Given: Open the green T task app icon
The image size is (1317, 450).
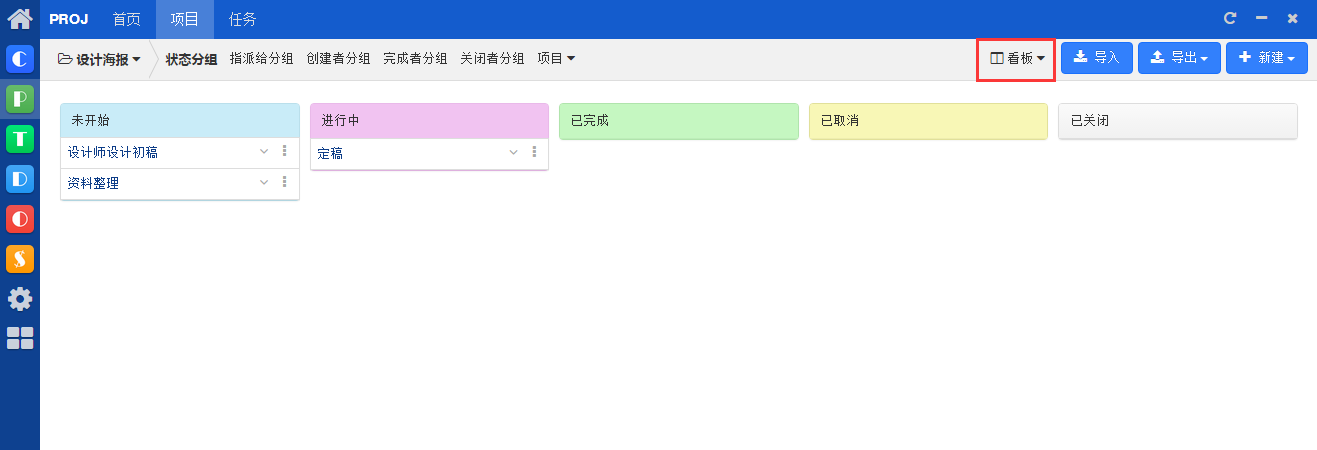Looking at the screenshot, I should [x=20, y=139].
